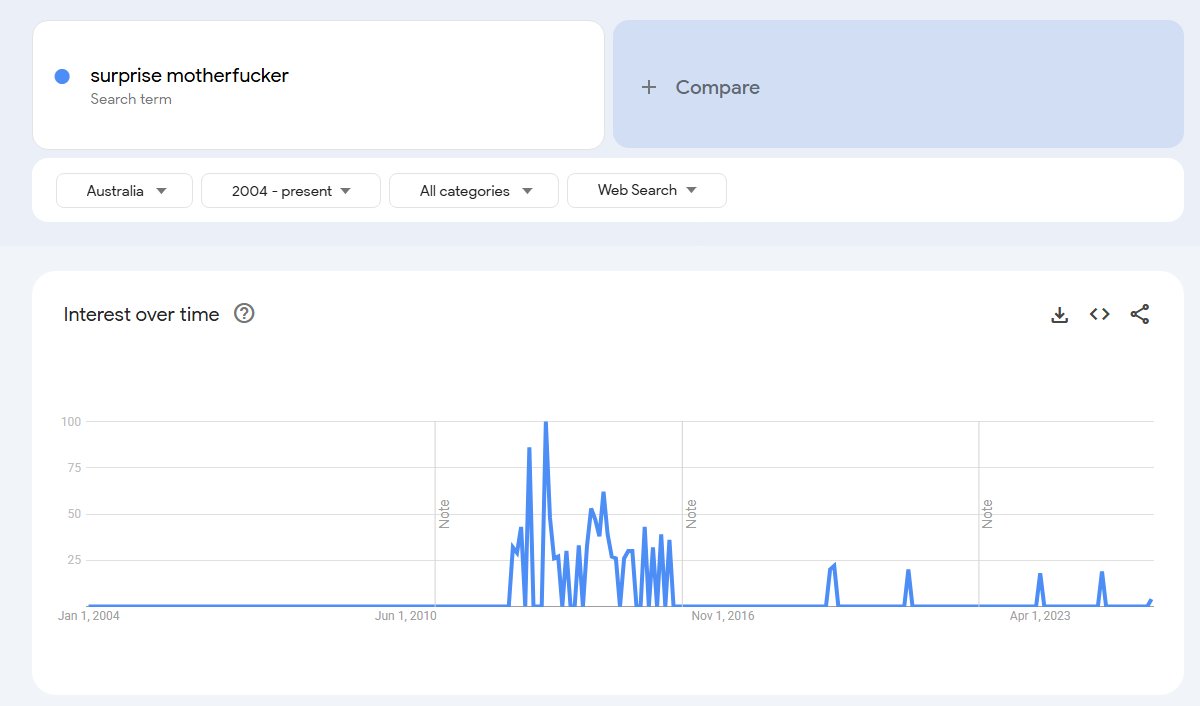Click the '25' y-axis label
The height and width of the screenshot is (706, 1200).
(x=73, y=560)
